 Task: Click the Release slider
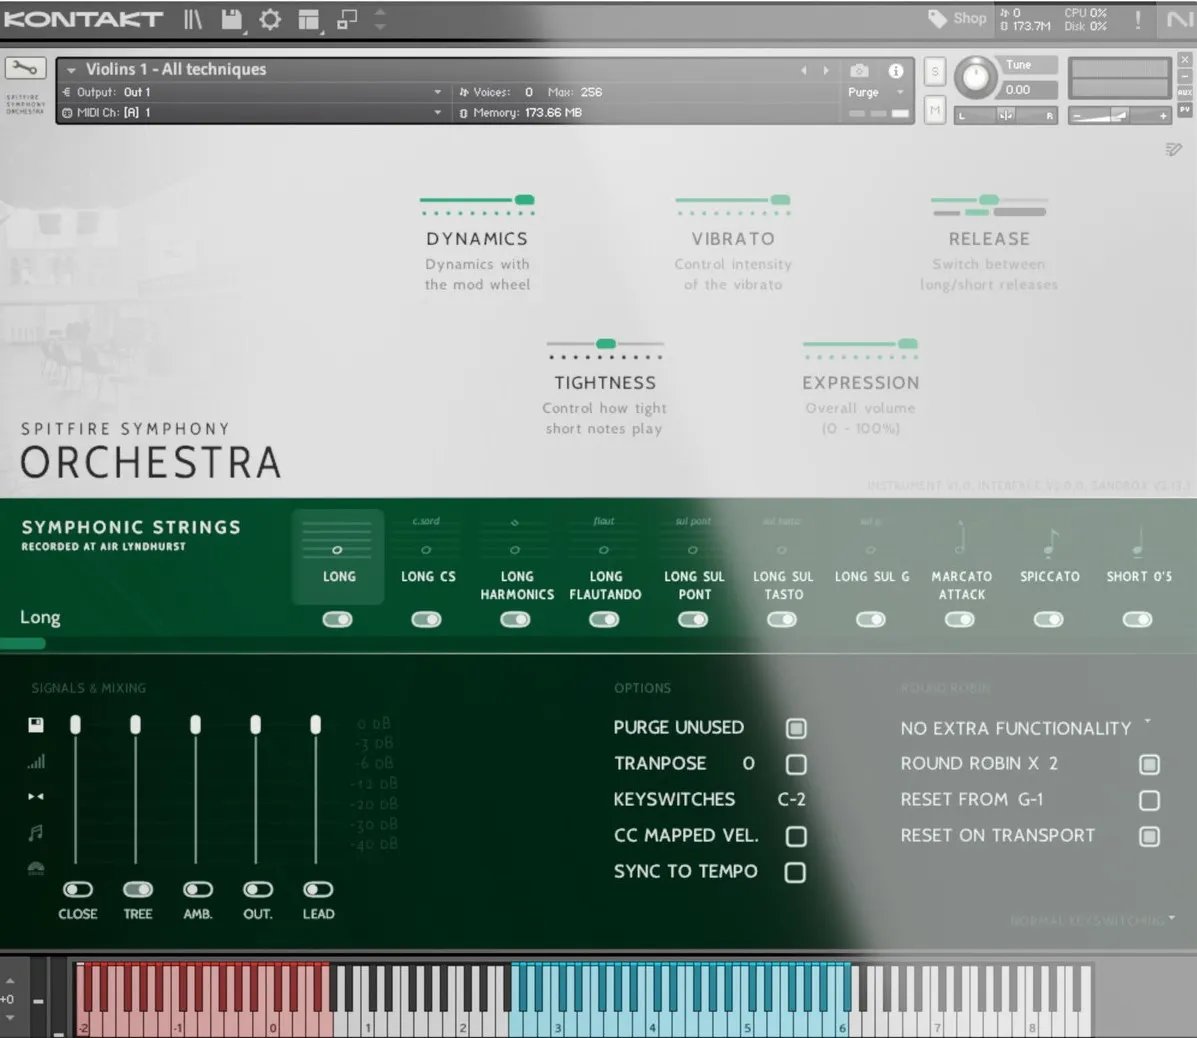click(989, 200)
